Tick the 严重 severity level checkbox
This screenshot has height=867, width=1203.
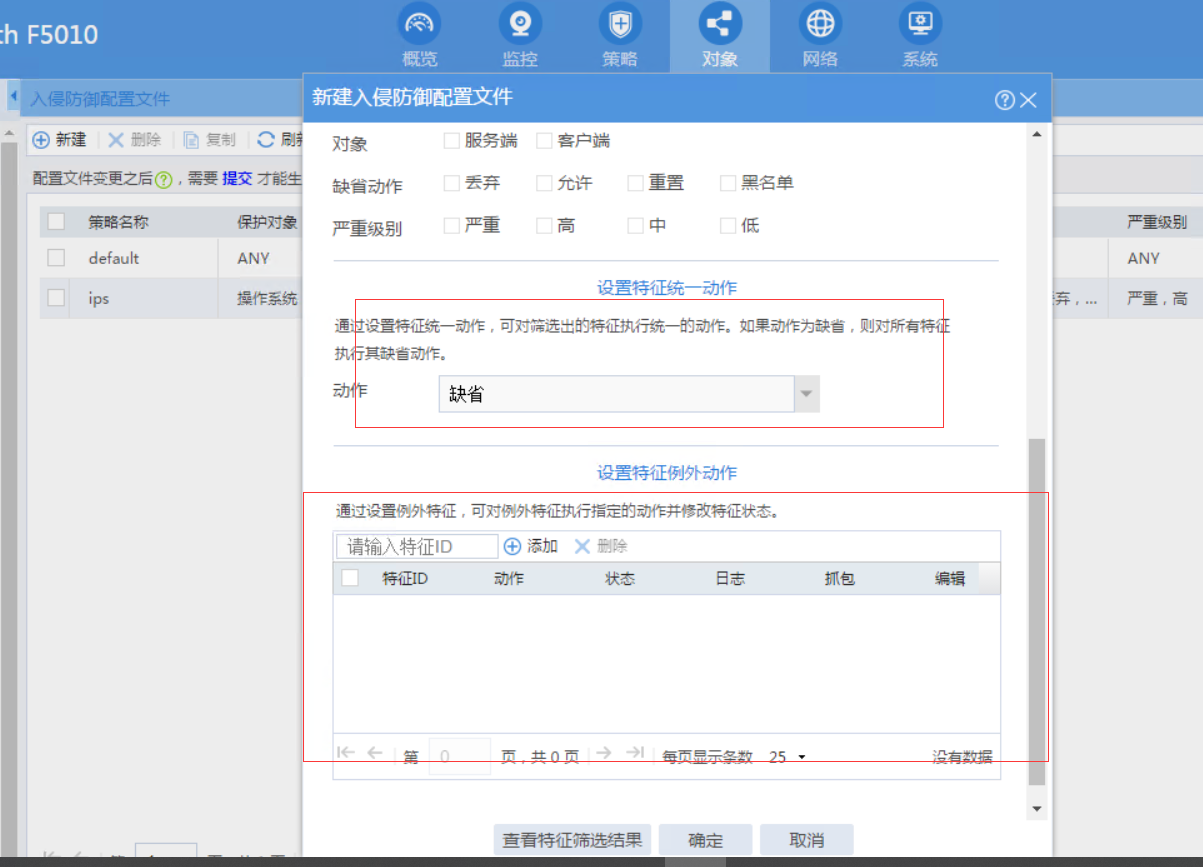click(x=452, y=225)
